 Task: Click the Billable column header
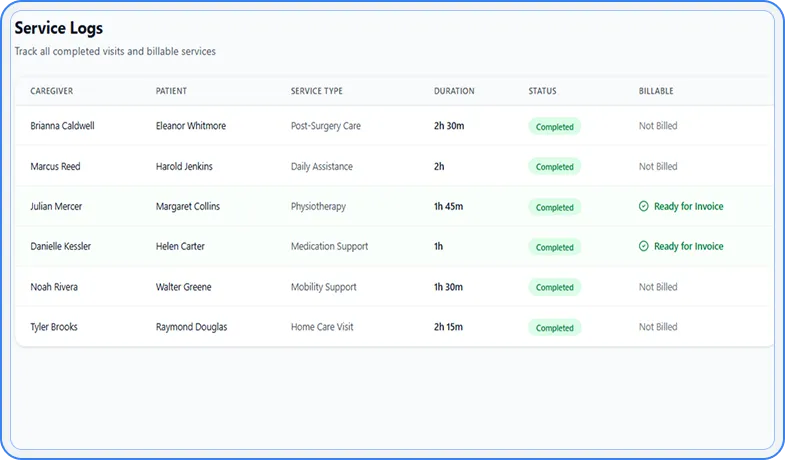(x=656, y=92)
